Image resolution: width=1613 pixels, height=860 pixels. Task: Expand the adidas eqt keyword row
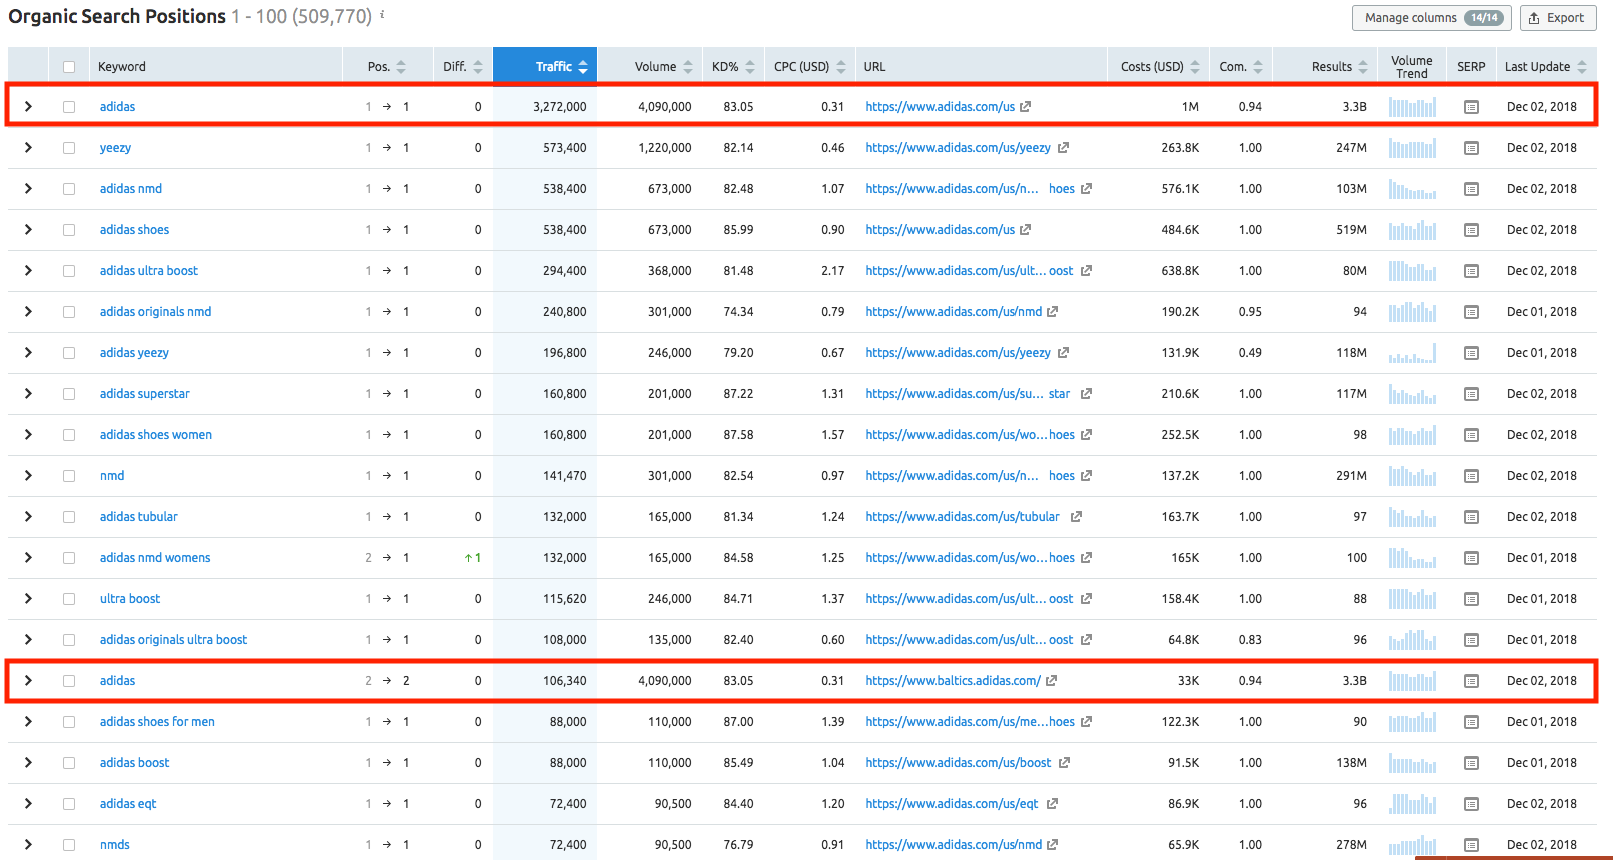tap(28, 803)
